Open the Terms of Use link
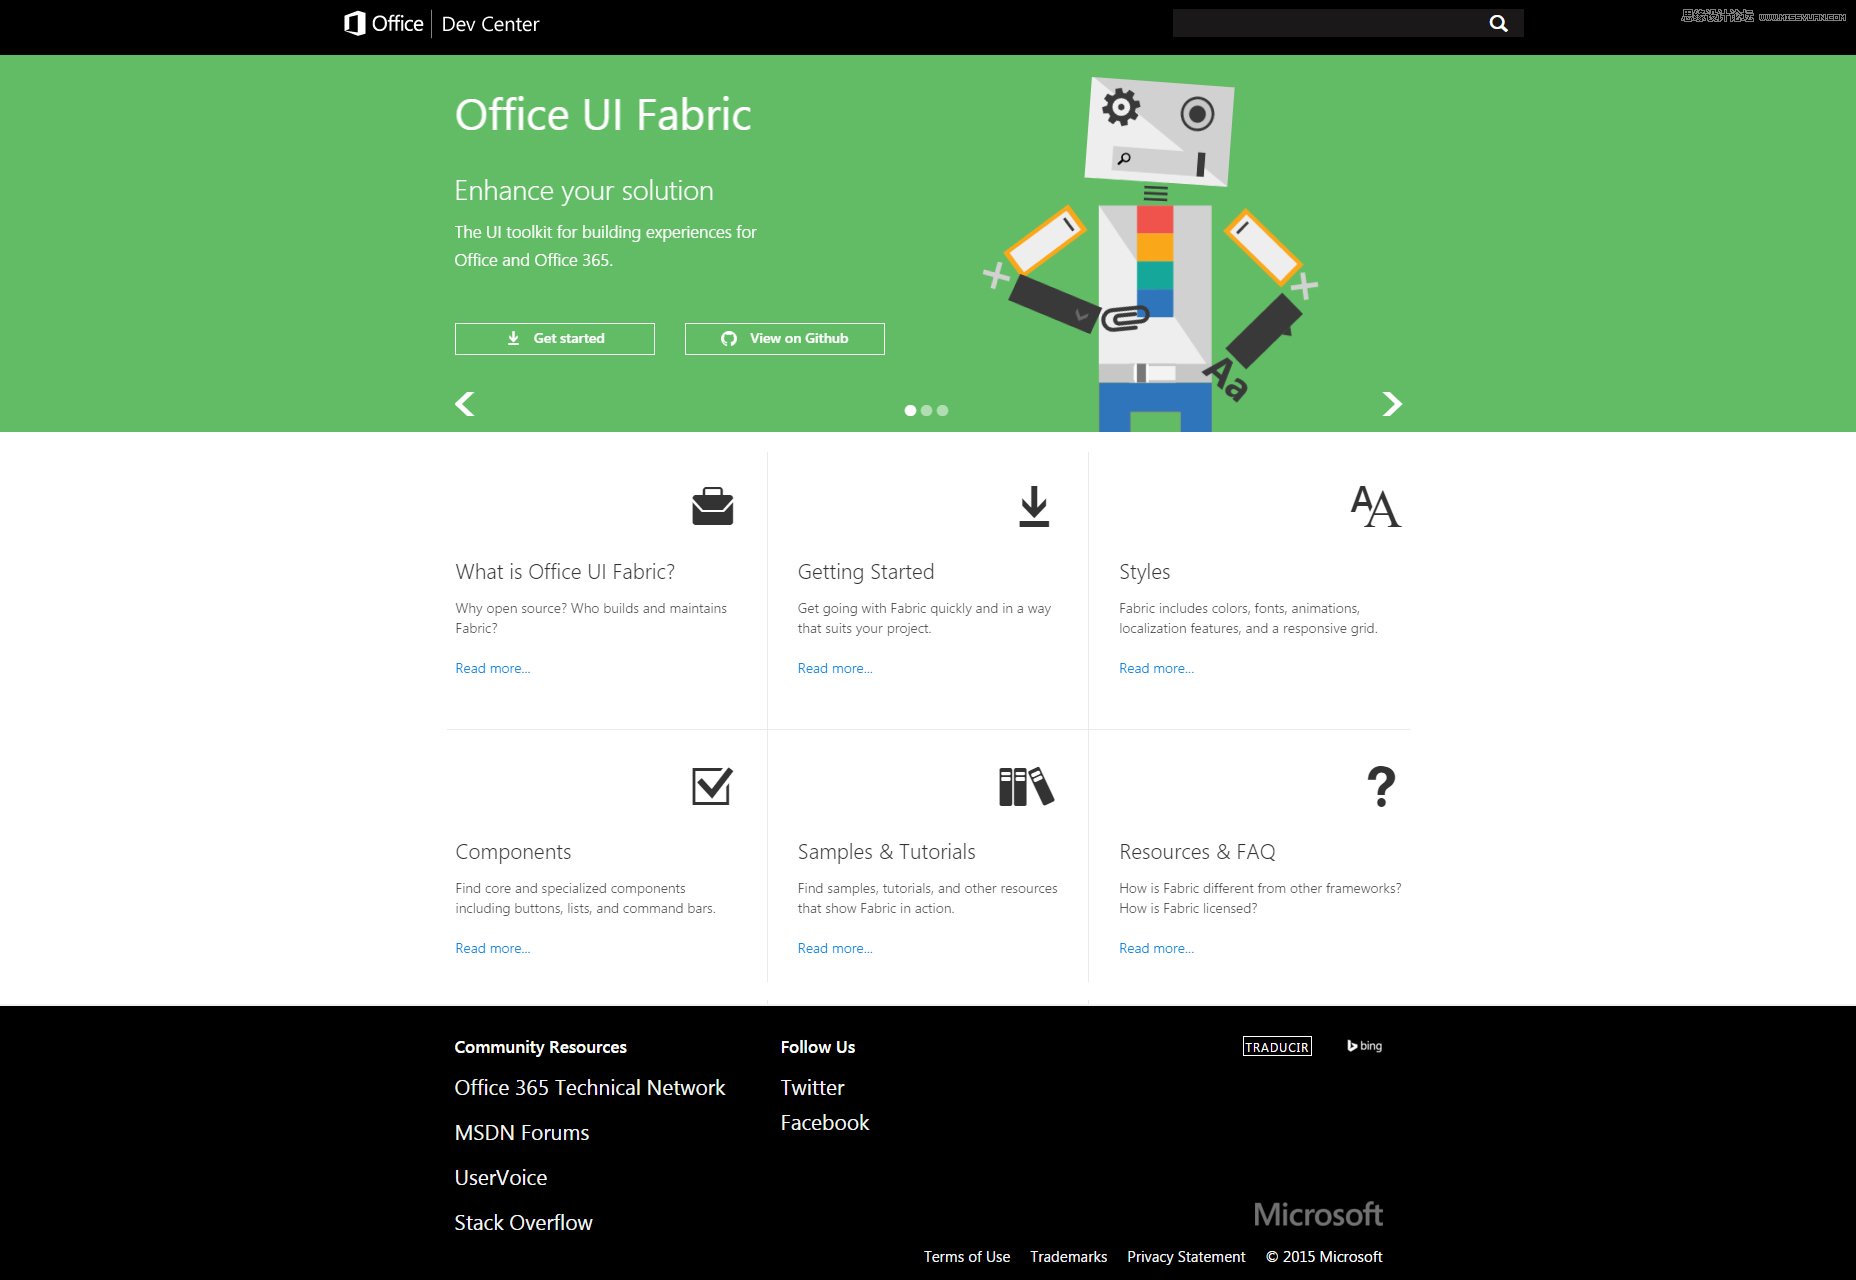 click(x=967, y=1257)
